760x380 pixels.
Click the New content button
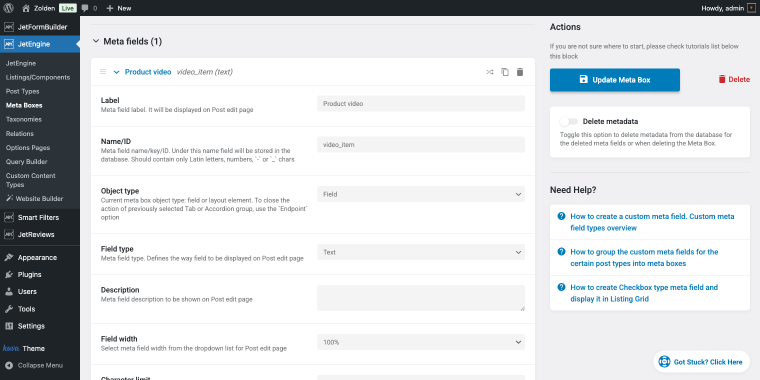119,8
